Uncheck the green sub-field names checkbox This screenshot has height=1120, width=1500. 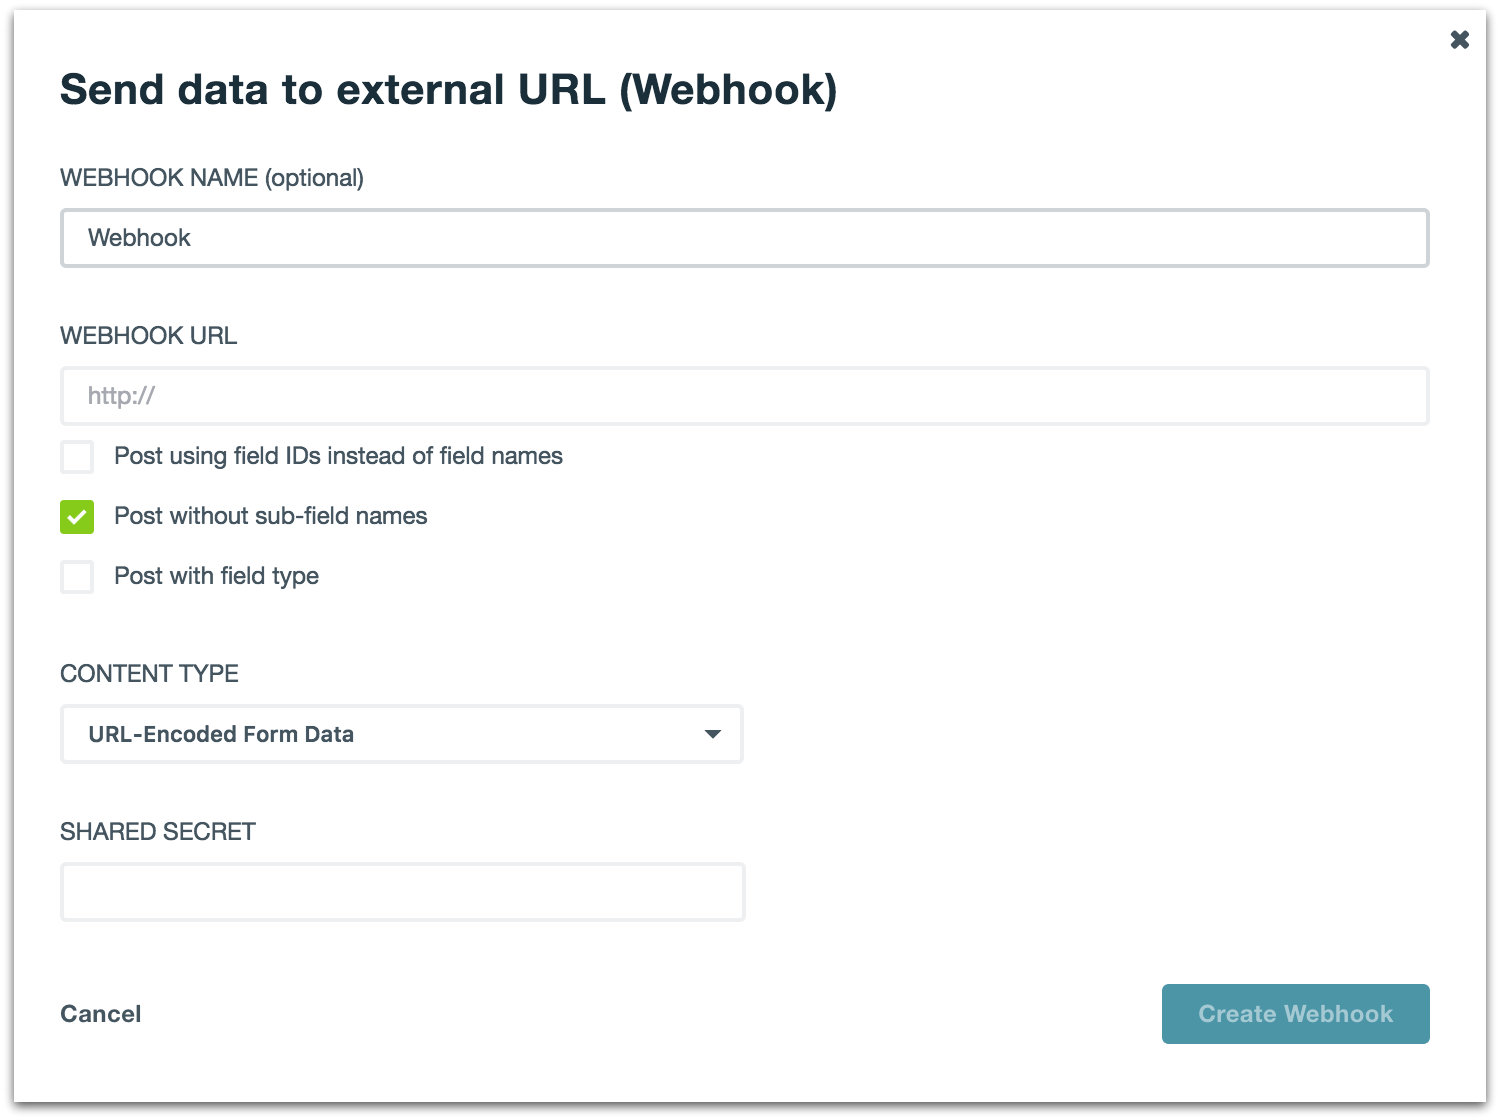pyautogui.click(x=77, y=517)
